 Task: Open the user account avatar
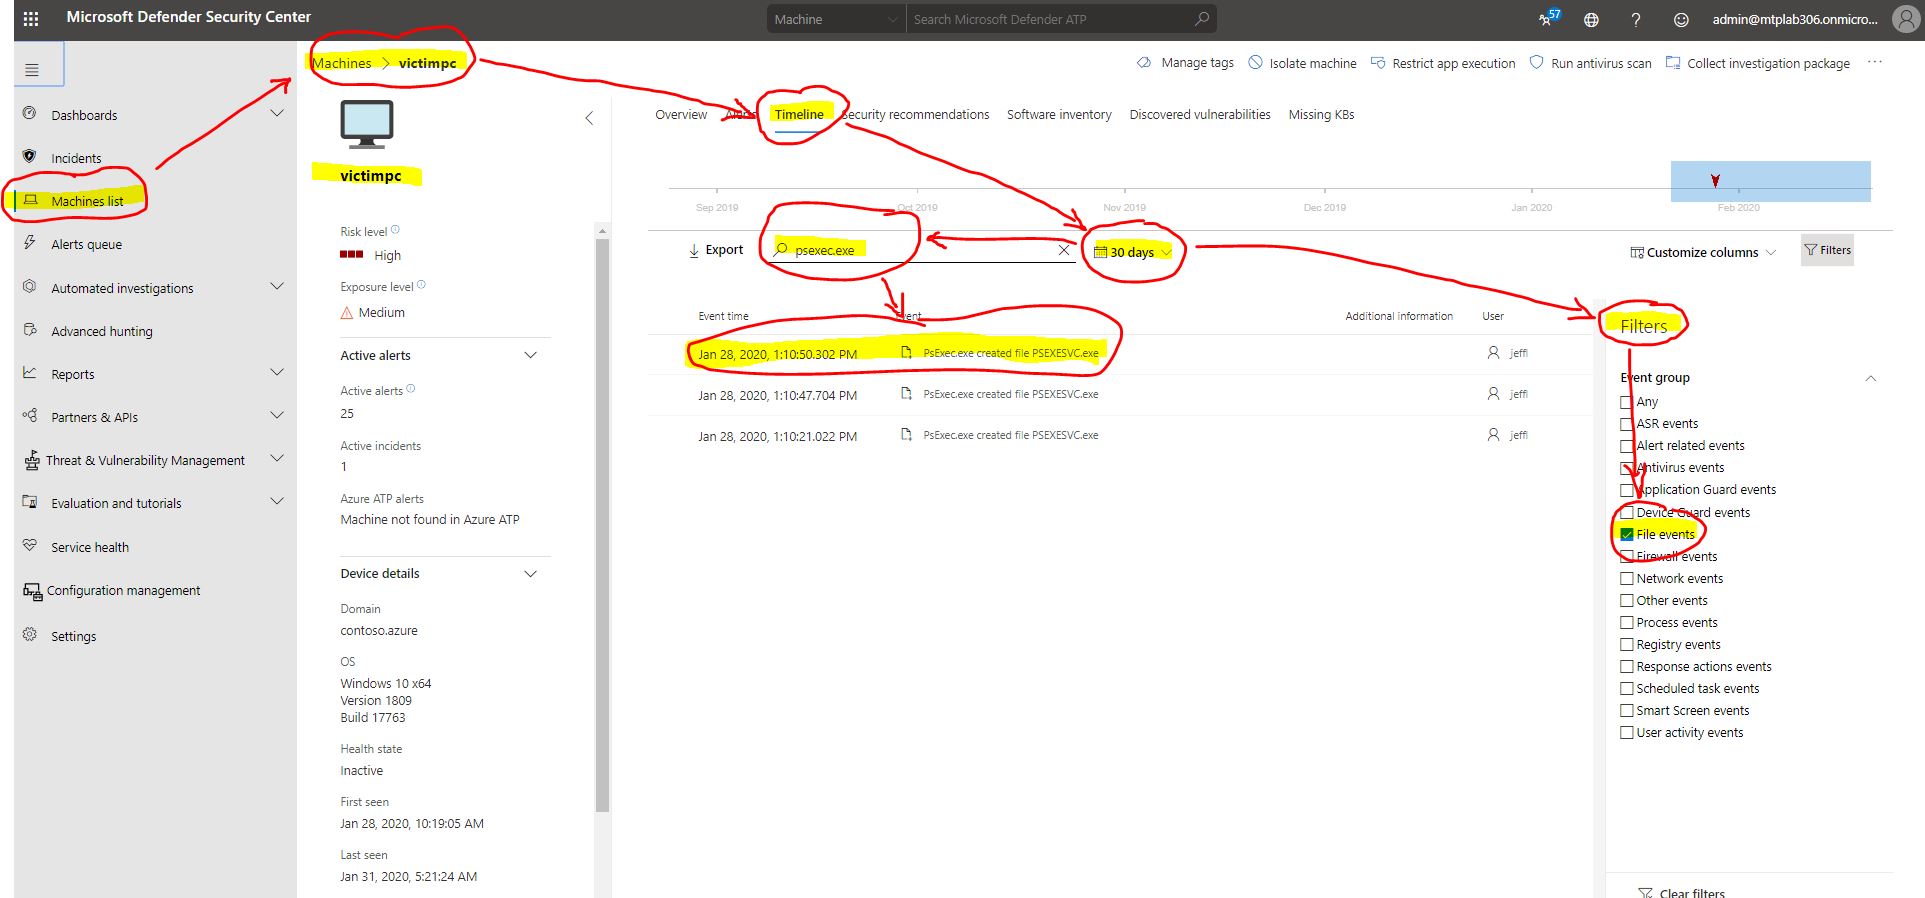pos(1906,18)
